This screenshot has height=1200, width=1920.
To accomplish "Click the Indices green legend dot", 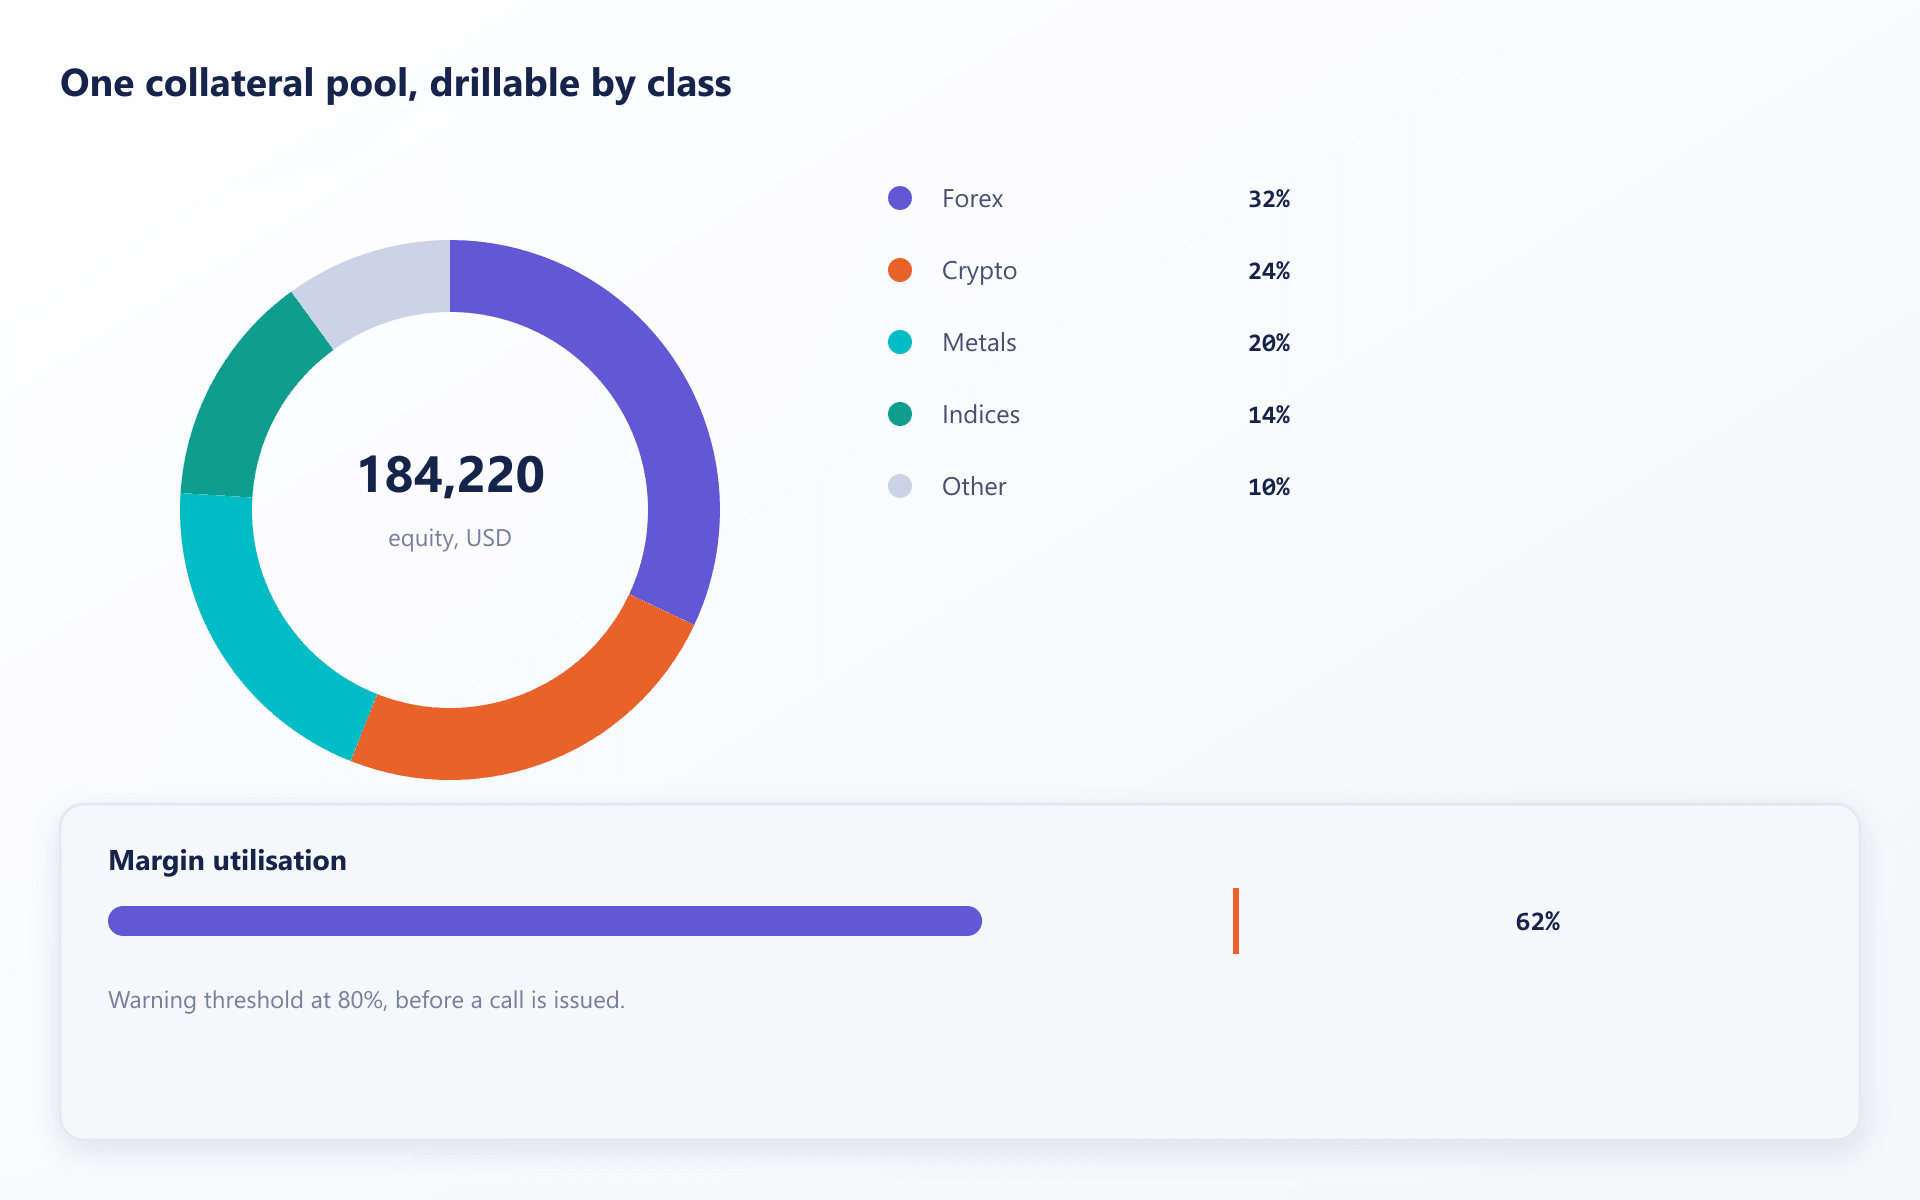I will (900, 414).
